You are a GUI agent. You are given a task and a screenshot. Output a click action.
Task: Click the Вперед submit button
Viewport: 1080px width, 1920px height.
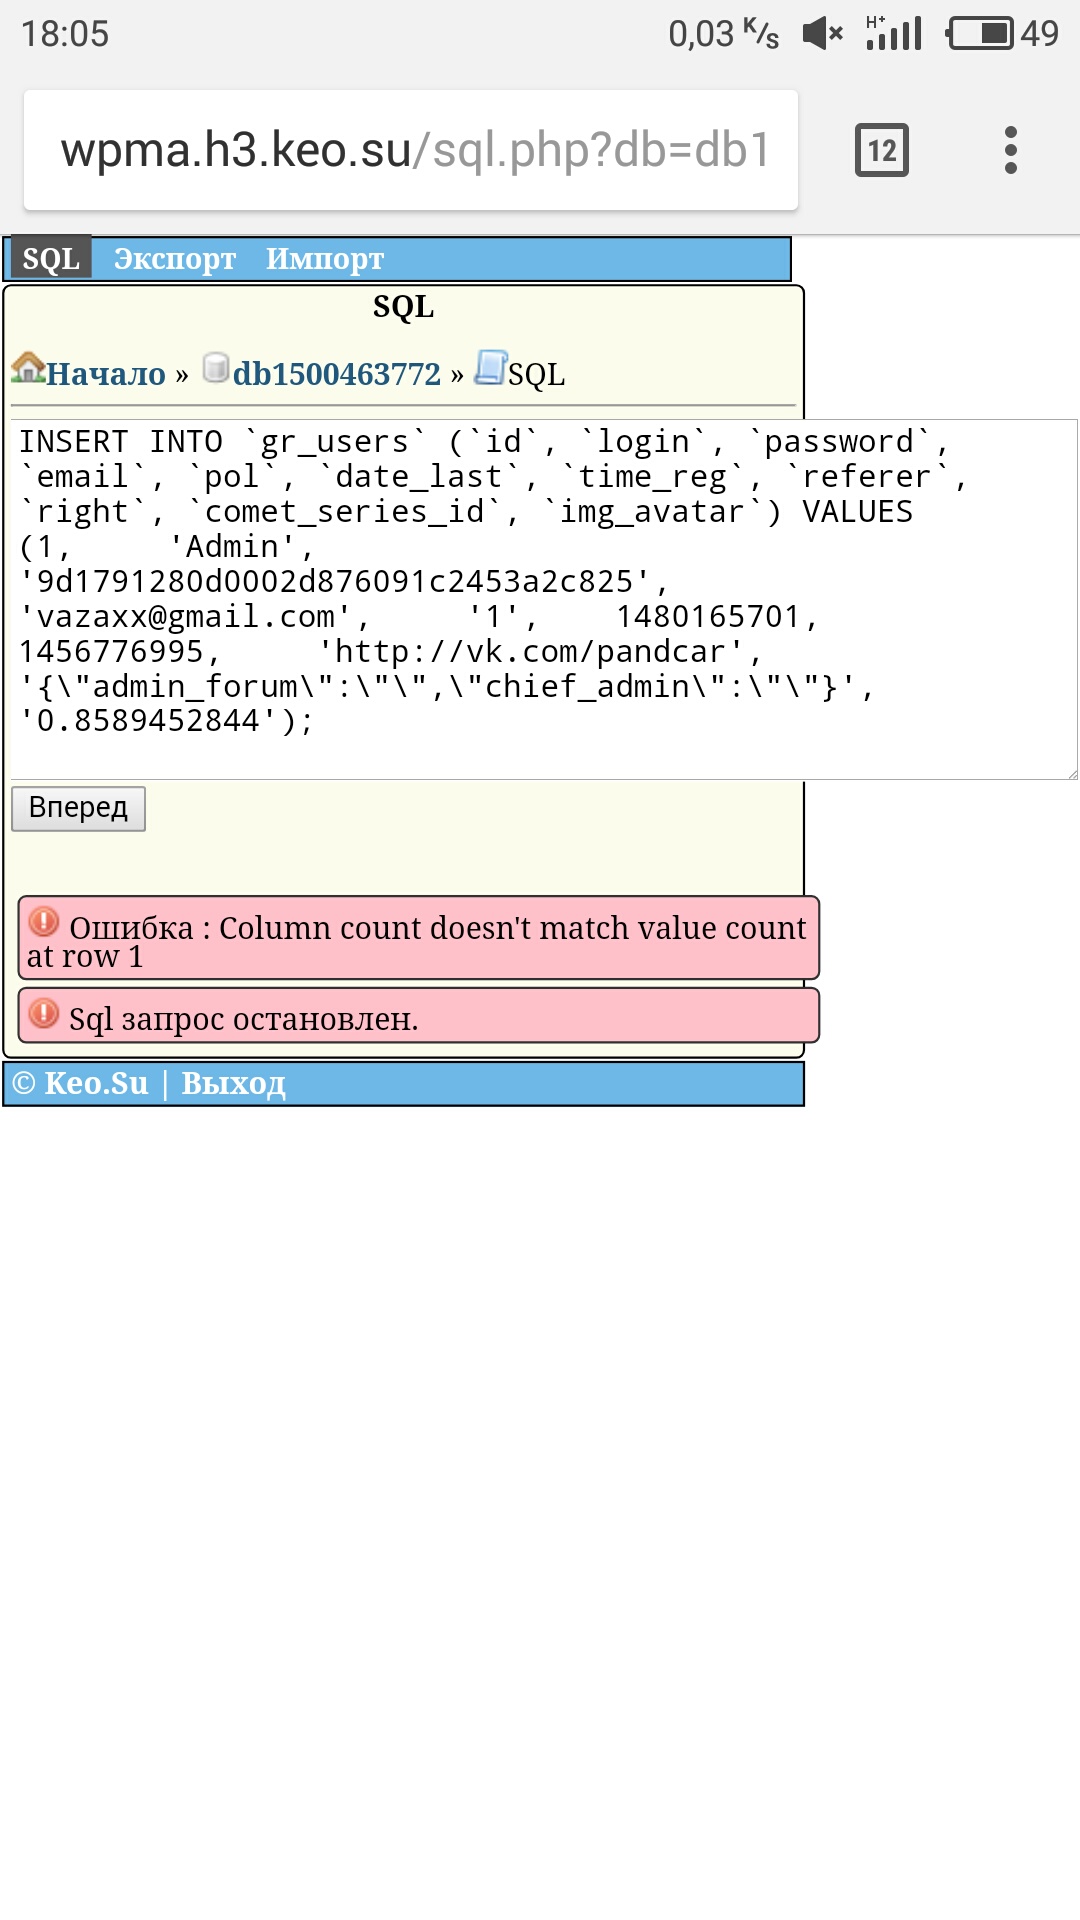tap(78, 808)
